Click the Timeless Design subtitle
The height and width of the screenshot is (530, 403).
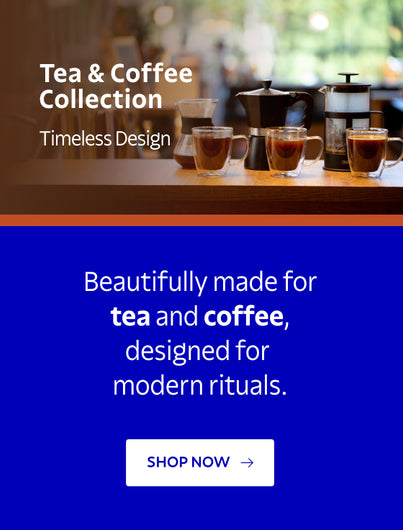point(105,139)
